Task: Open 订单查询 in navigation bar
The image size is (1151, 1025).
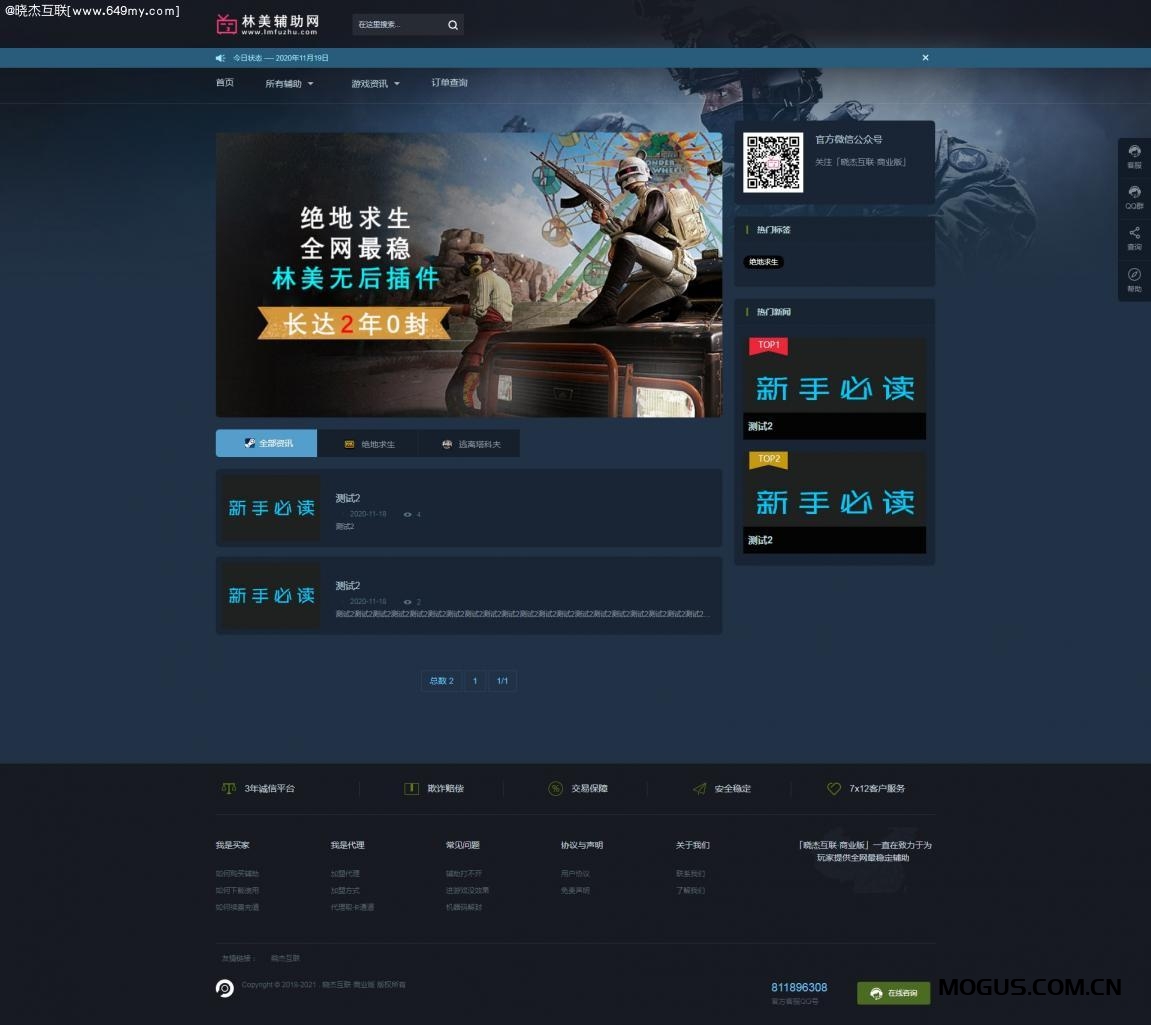Action: pos(449,83)
